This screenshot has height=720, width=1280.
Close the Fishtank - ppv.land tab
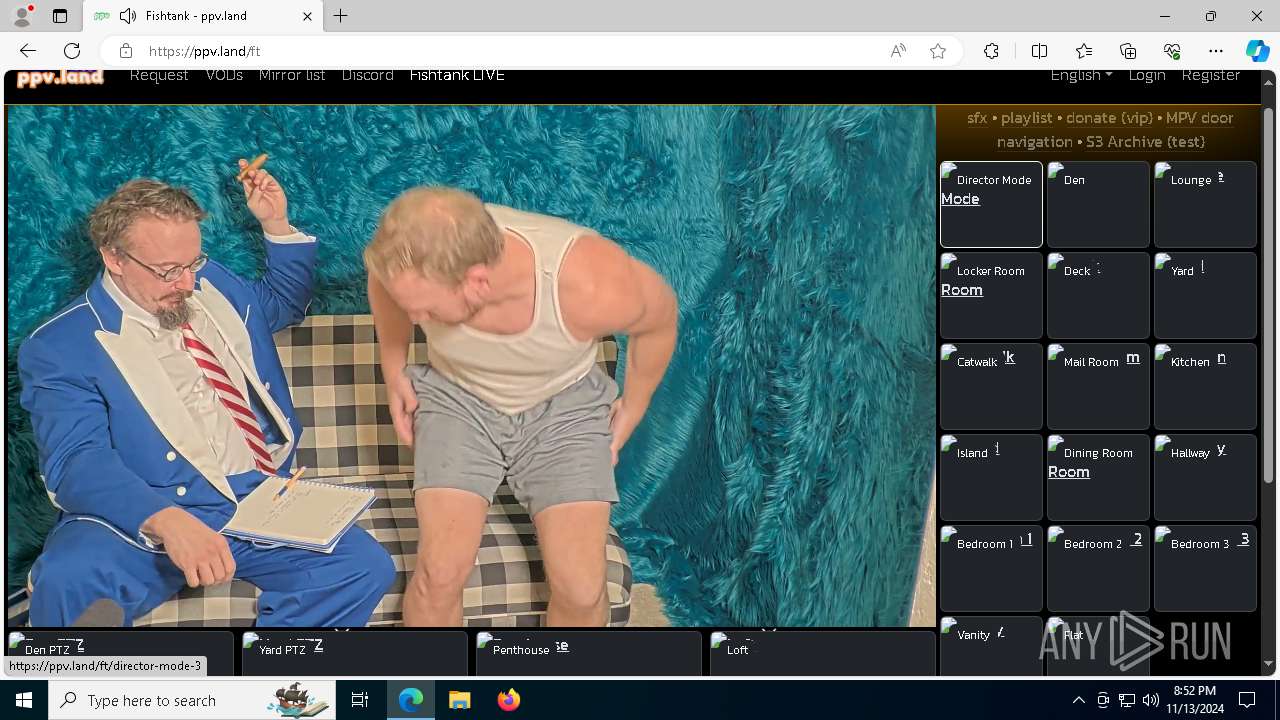(x=307, y=16)
